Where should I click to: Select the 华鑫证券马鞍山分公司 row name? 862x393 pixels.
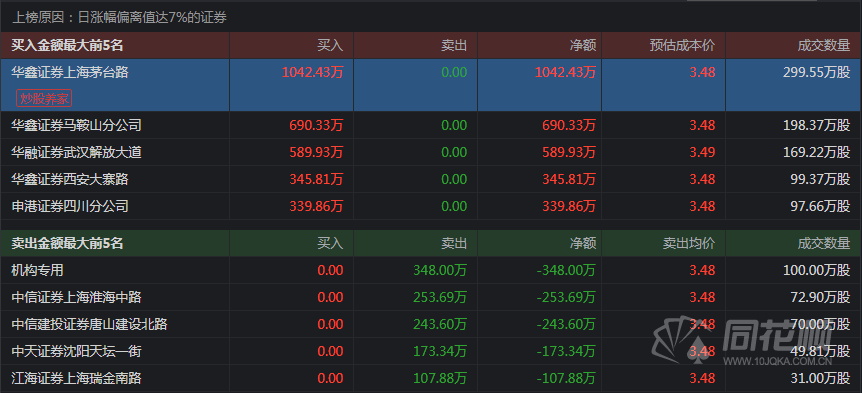pos(76,125)
